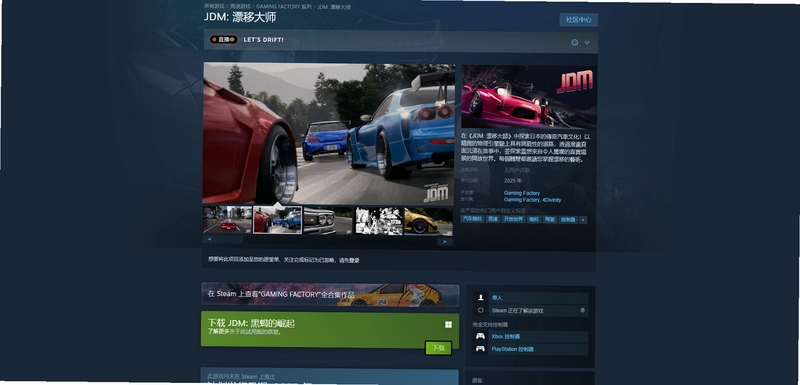The height and width of the screenshot is (385, 800).
Task: Click the thumbnail strip scrollbar handle
Action: (231, 239)
